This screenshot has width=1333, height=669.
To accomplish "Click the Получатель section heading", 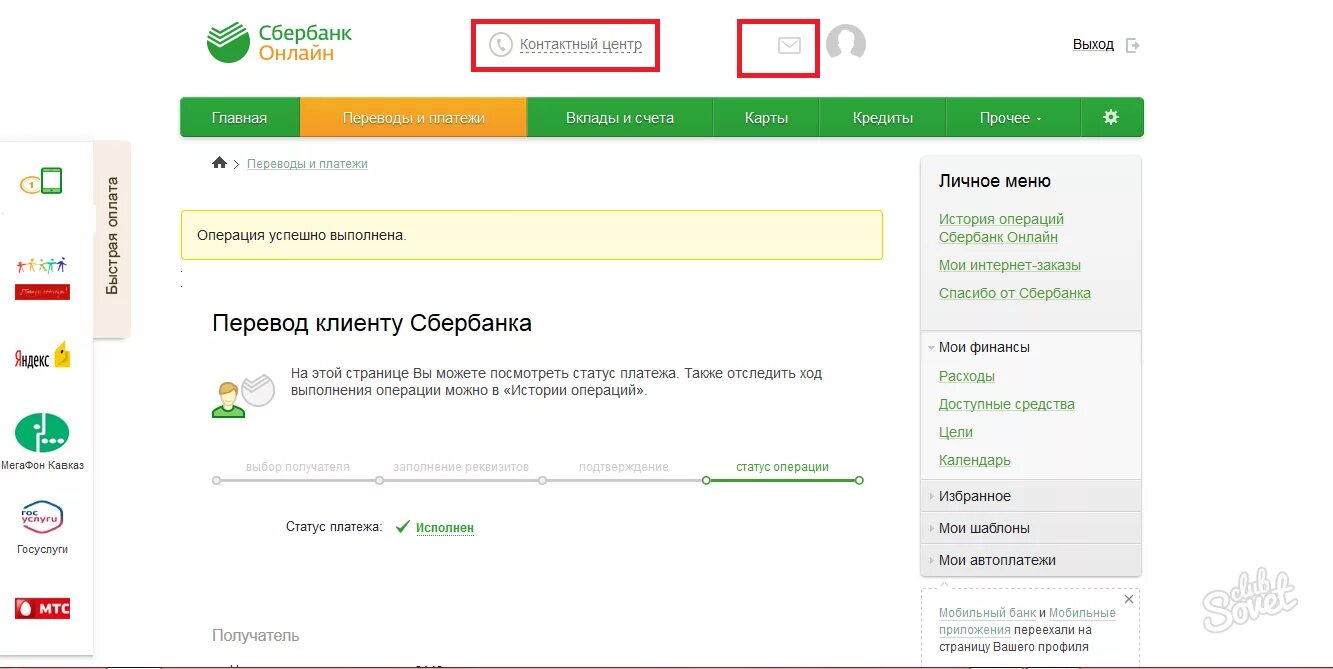I will [x=255, y=635].
